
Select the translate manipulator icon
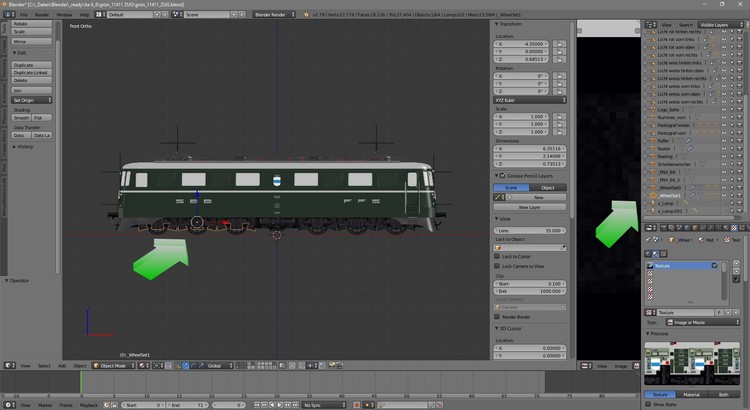point(186,366)
